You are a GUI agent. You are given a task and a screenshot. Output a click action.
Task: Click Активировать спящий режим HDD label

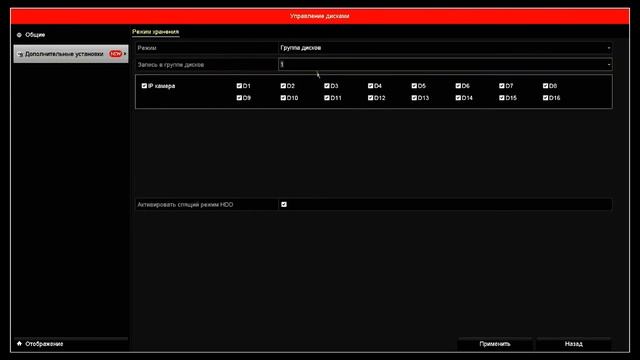(185, 205)
